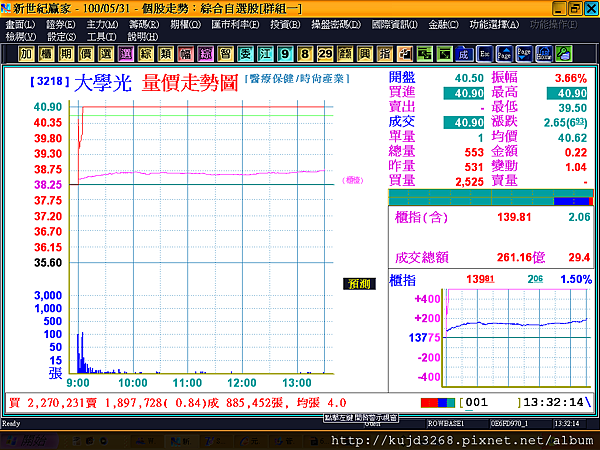Open the 檢視(V) menu
The image size is (600, 450).
pyautogui.click(x=21, y=37)
